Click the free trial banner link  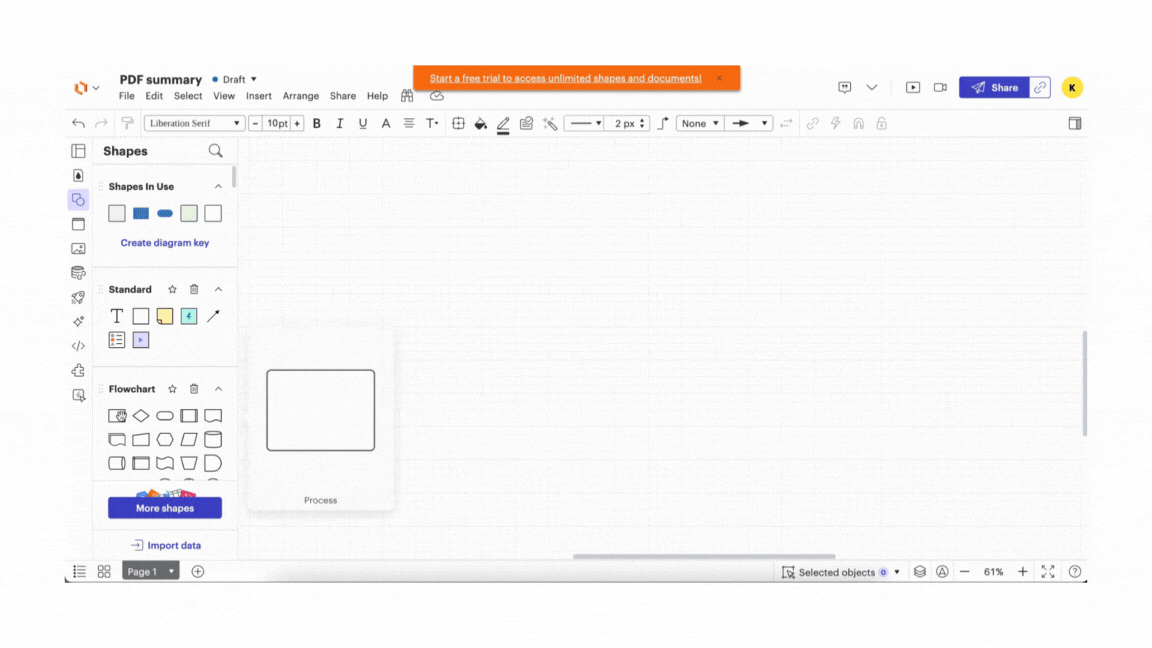click(566, 78)
